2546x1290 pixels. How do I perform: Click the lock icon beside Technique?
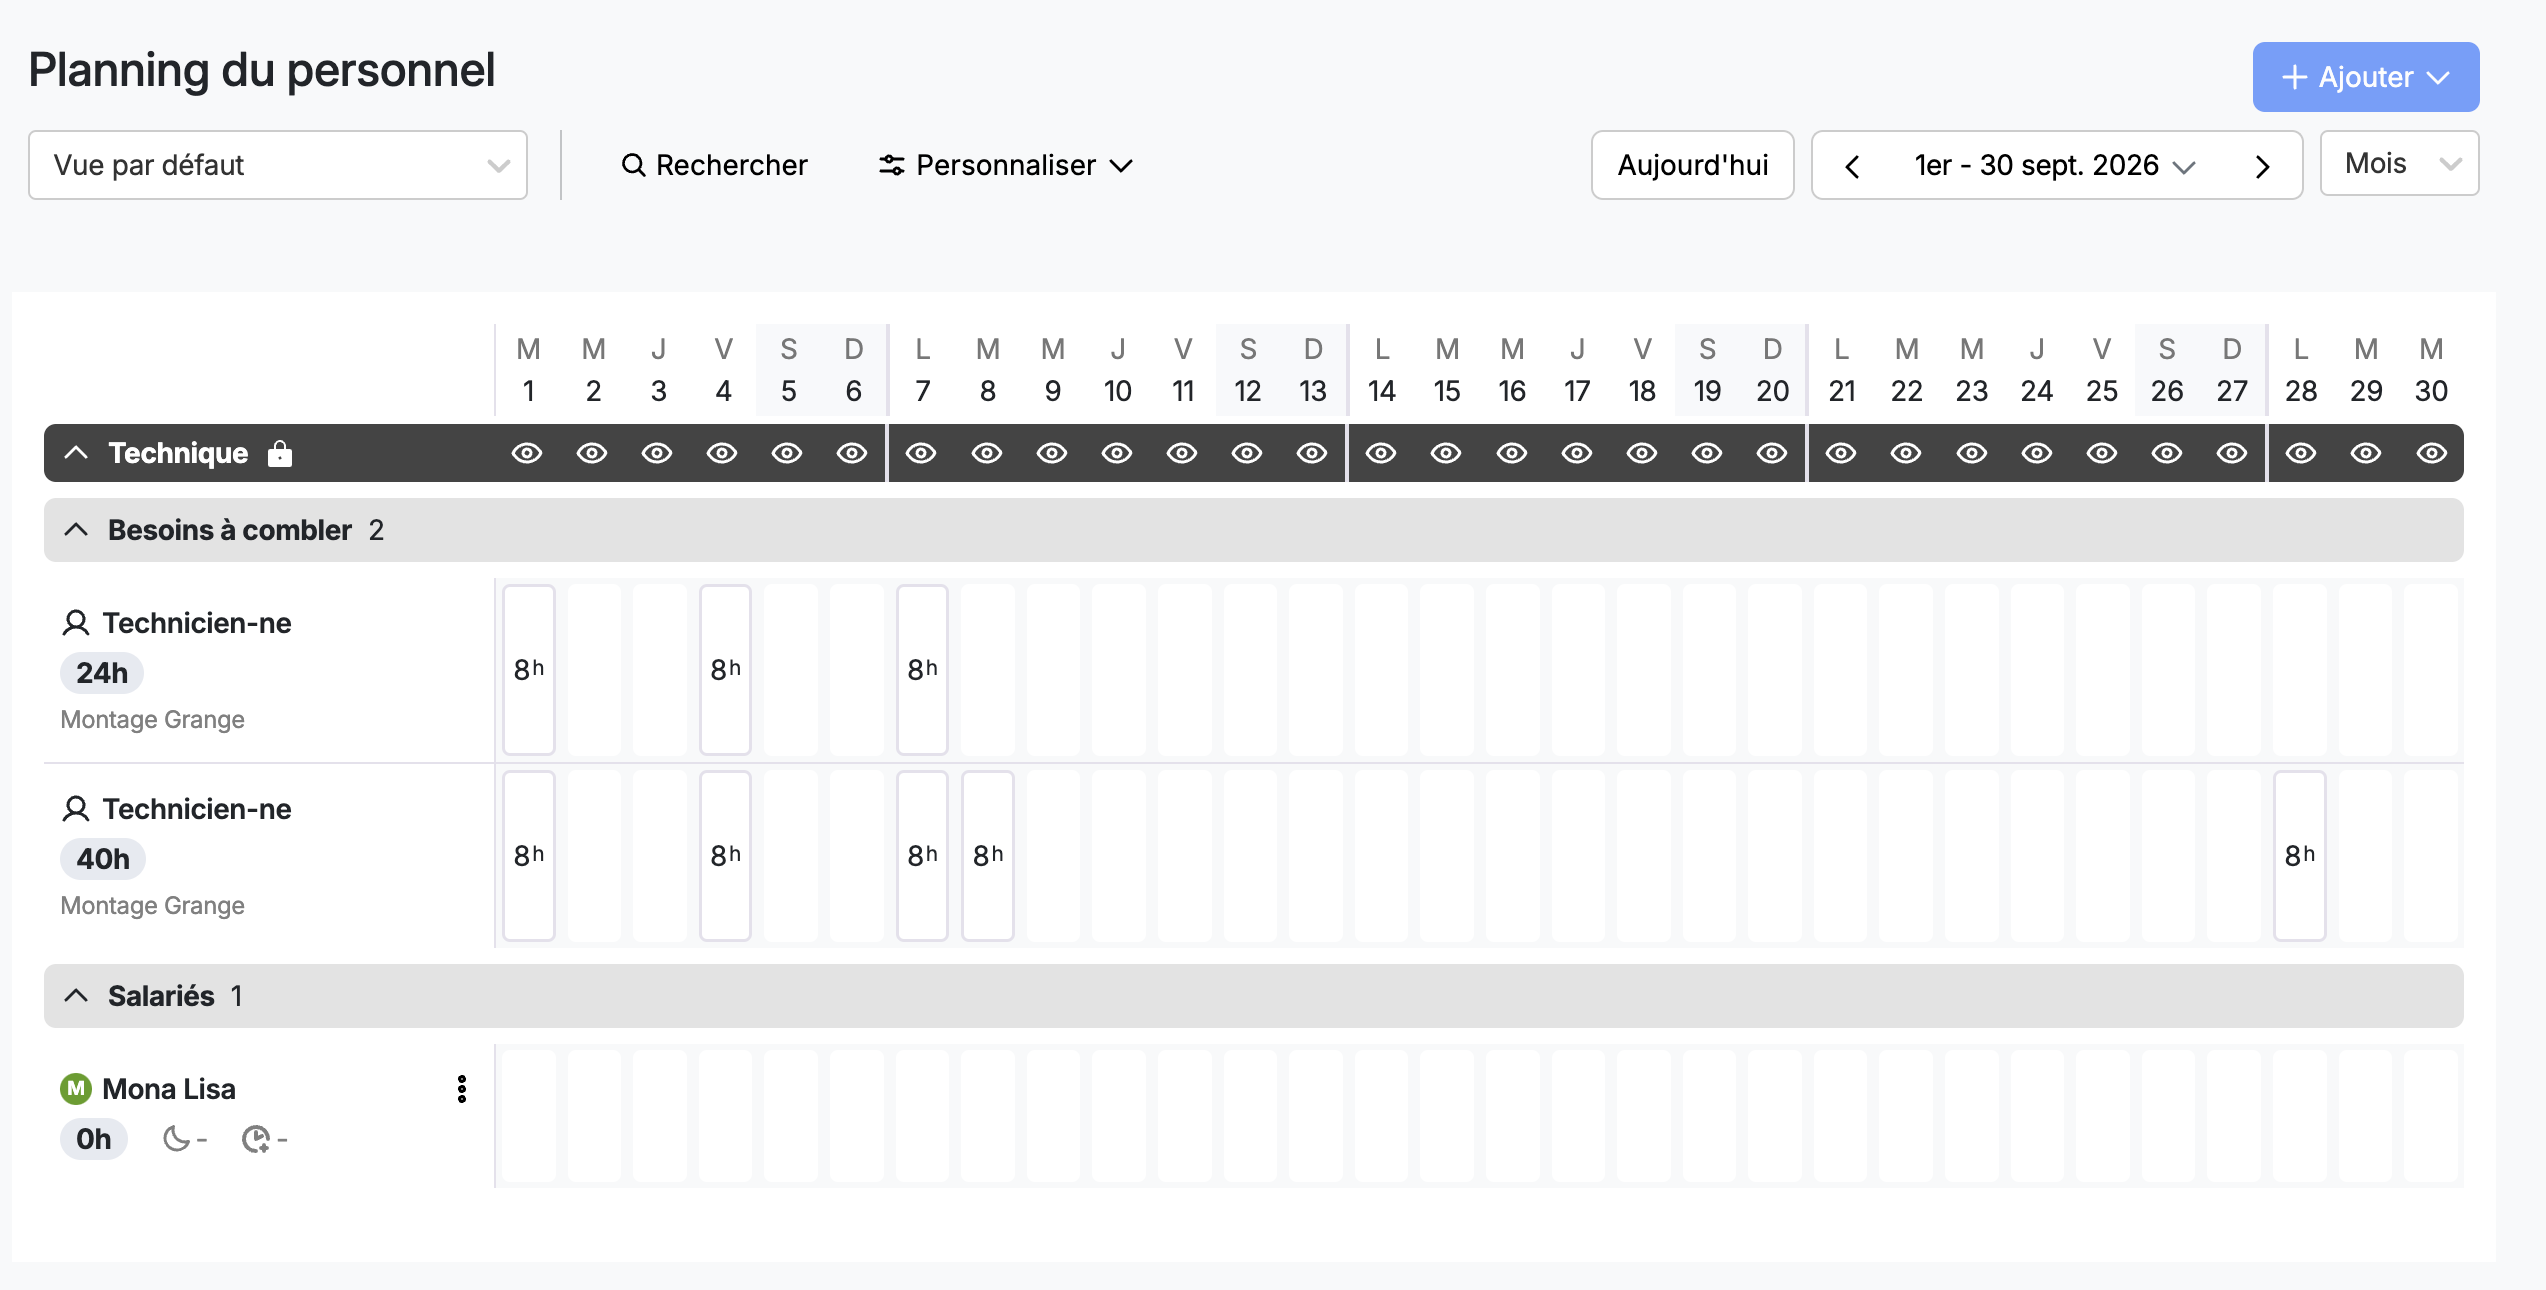pos(280,454)
